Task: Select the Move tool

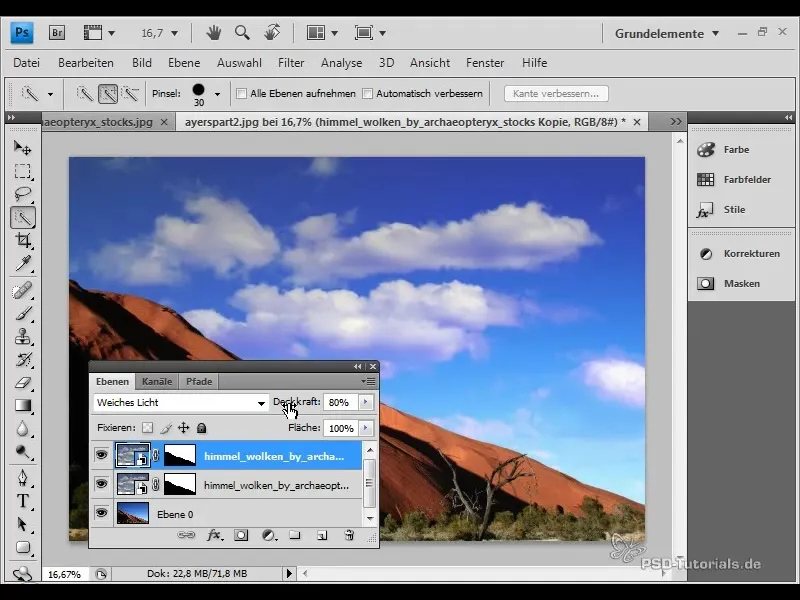Action: coord(22,147)
